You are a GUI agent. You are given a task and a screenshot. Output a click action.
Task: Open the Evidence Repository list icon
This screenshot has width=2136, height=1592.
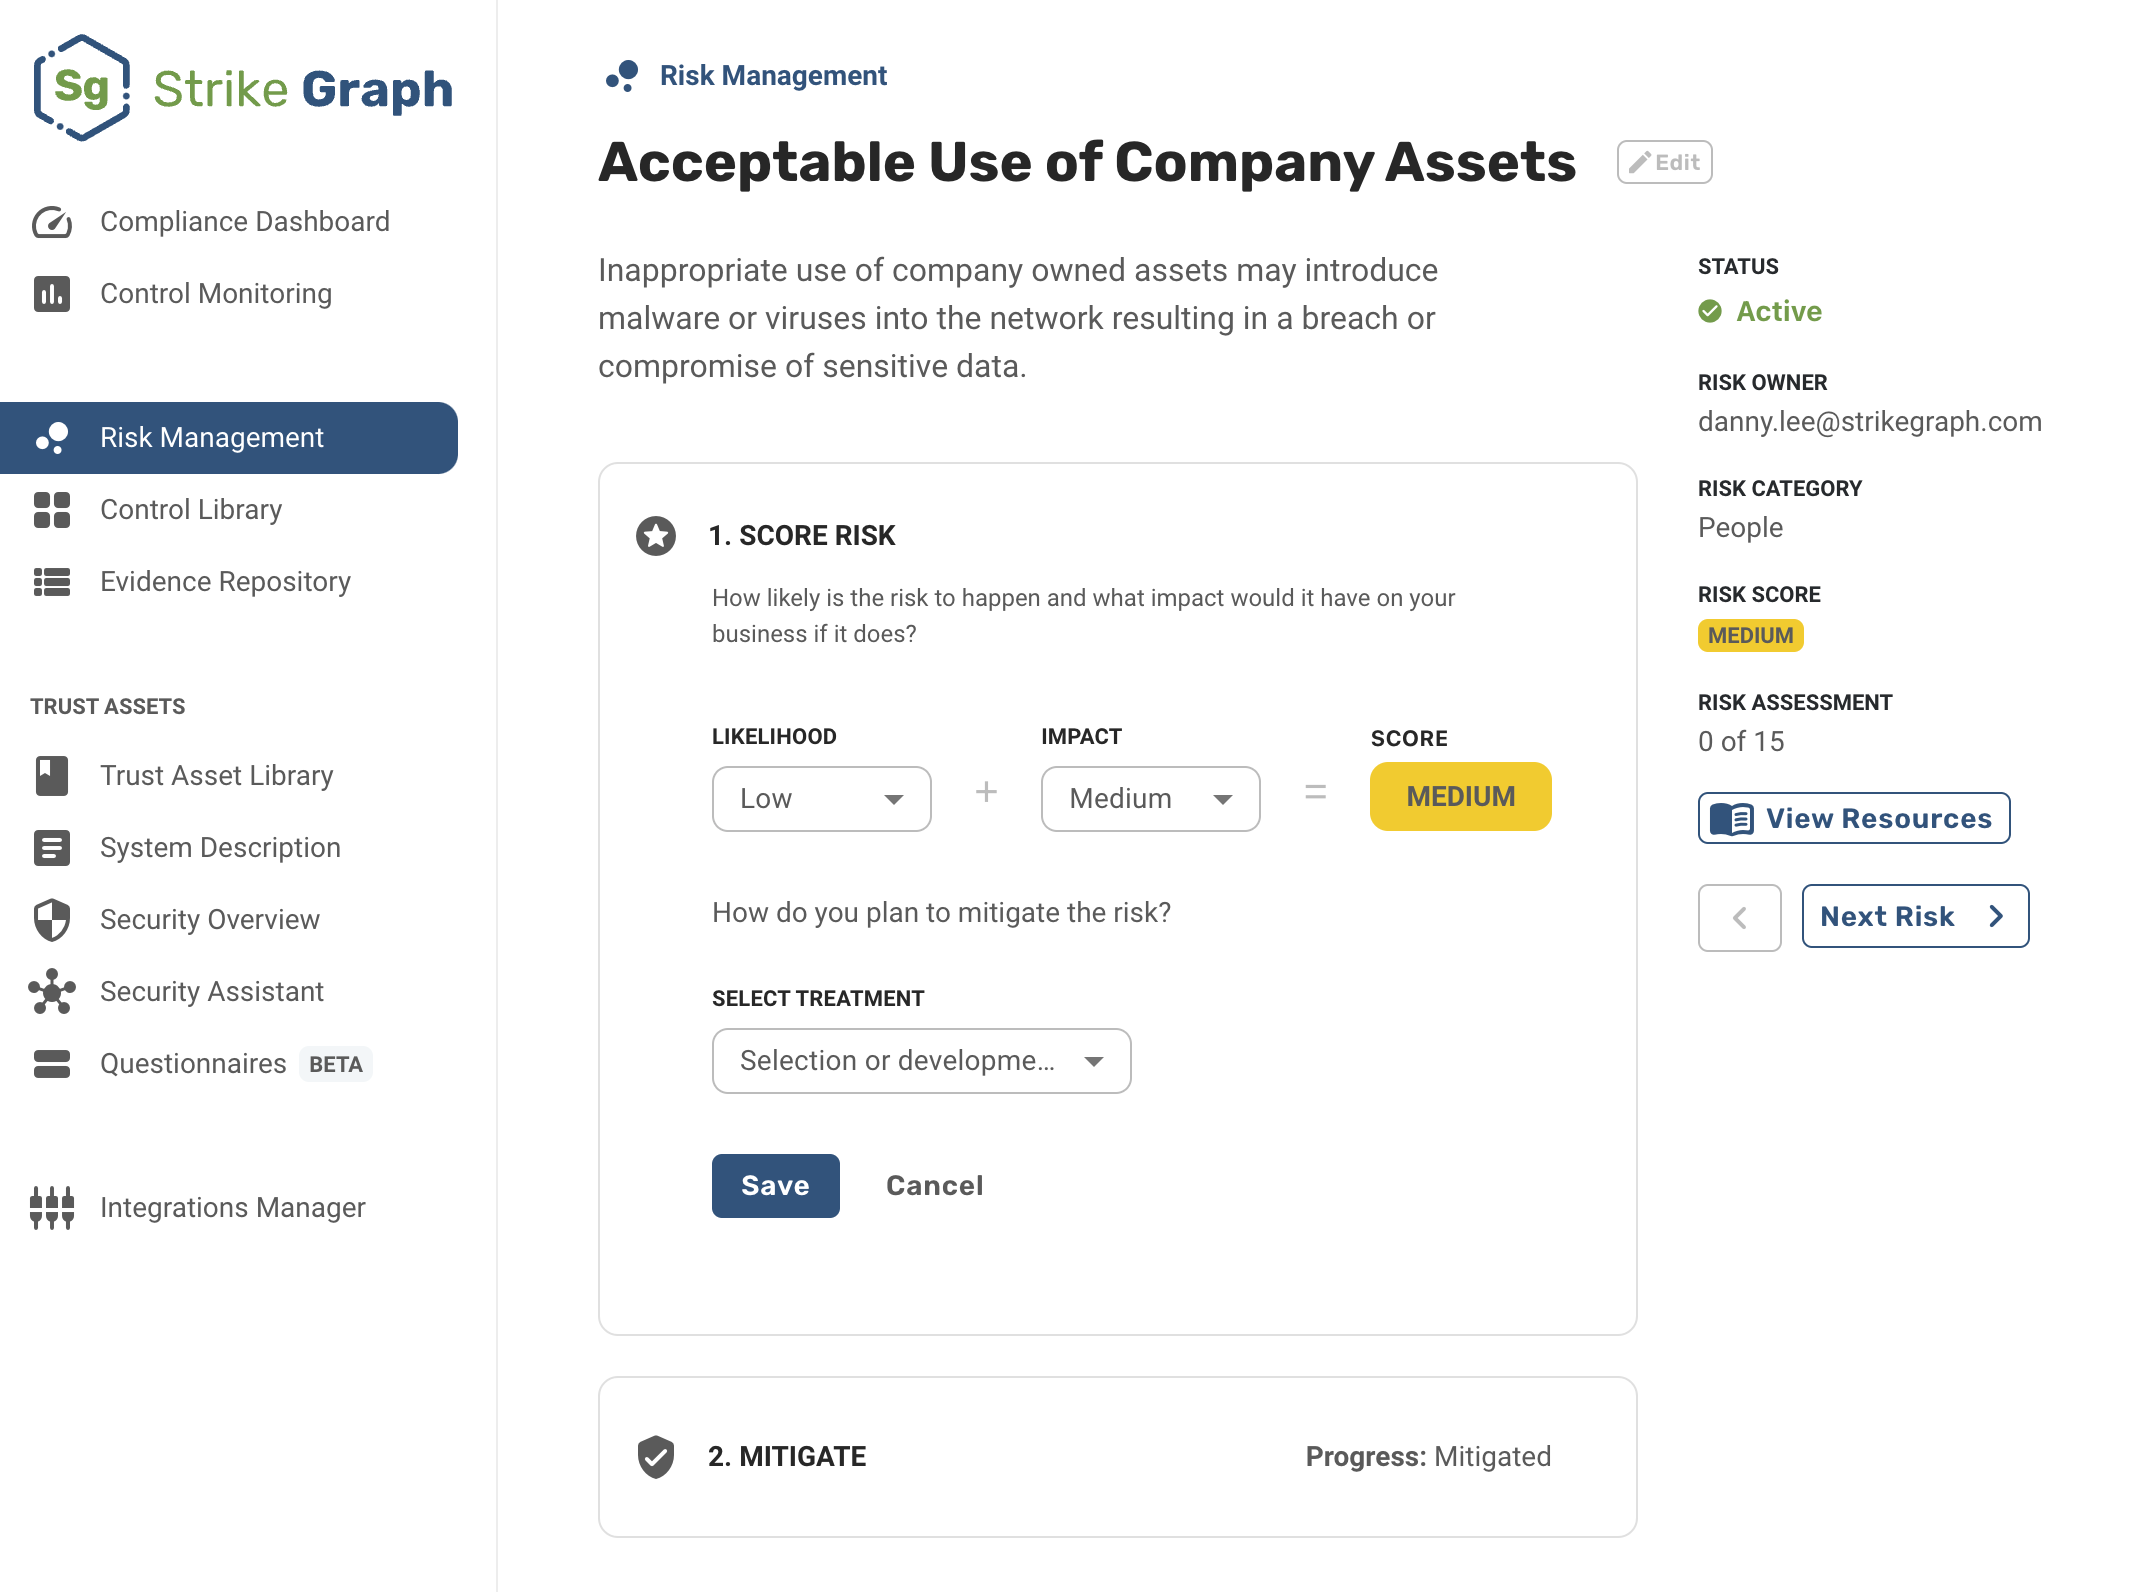[x=54, y=582]
